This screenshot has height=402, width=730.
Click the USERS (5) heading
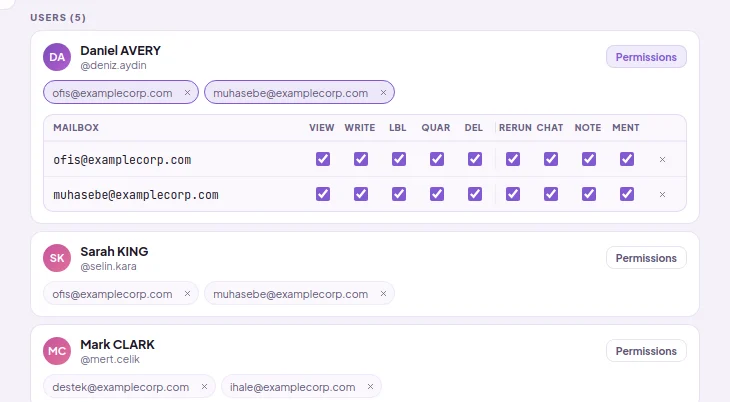coord(58,18)
